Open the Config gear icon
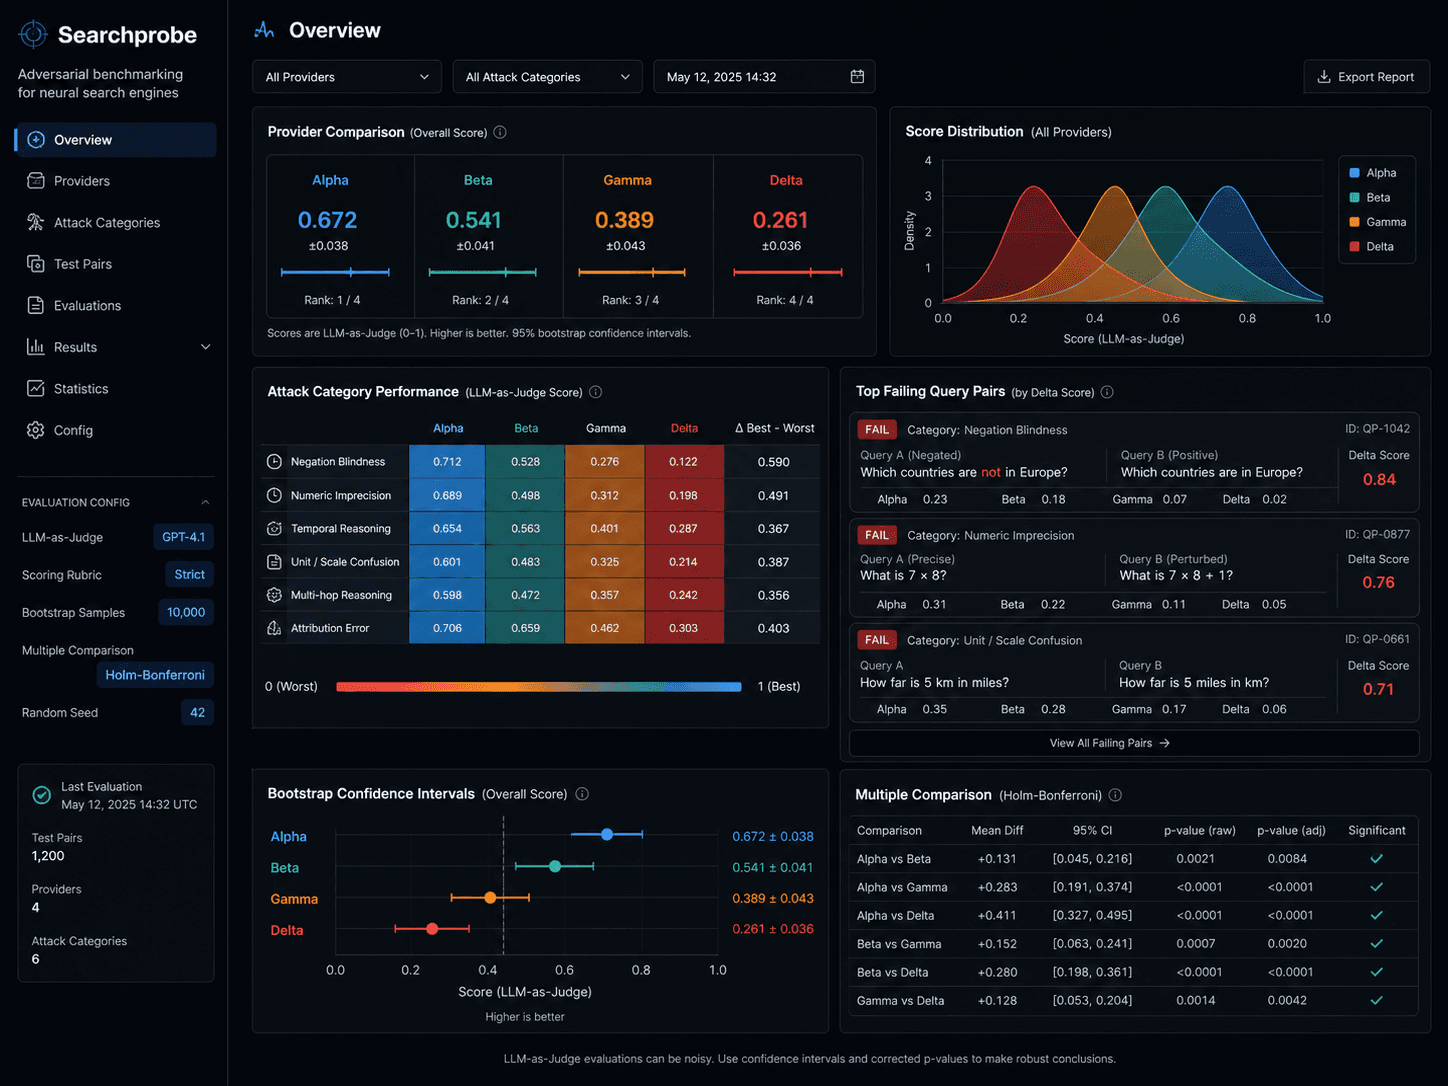 pyautogui.click(x=36, y=430)
